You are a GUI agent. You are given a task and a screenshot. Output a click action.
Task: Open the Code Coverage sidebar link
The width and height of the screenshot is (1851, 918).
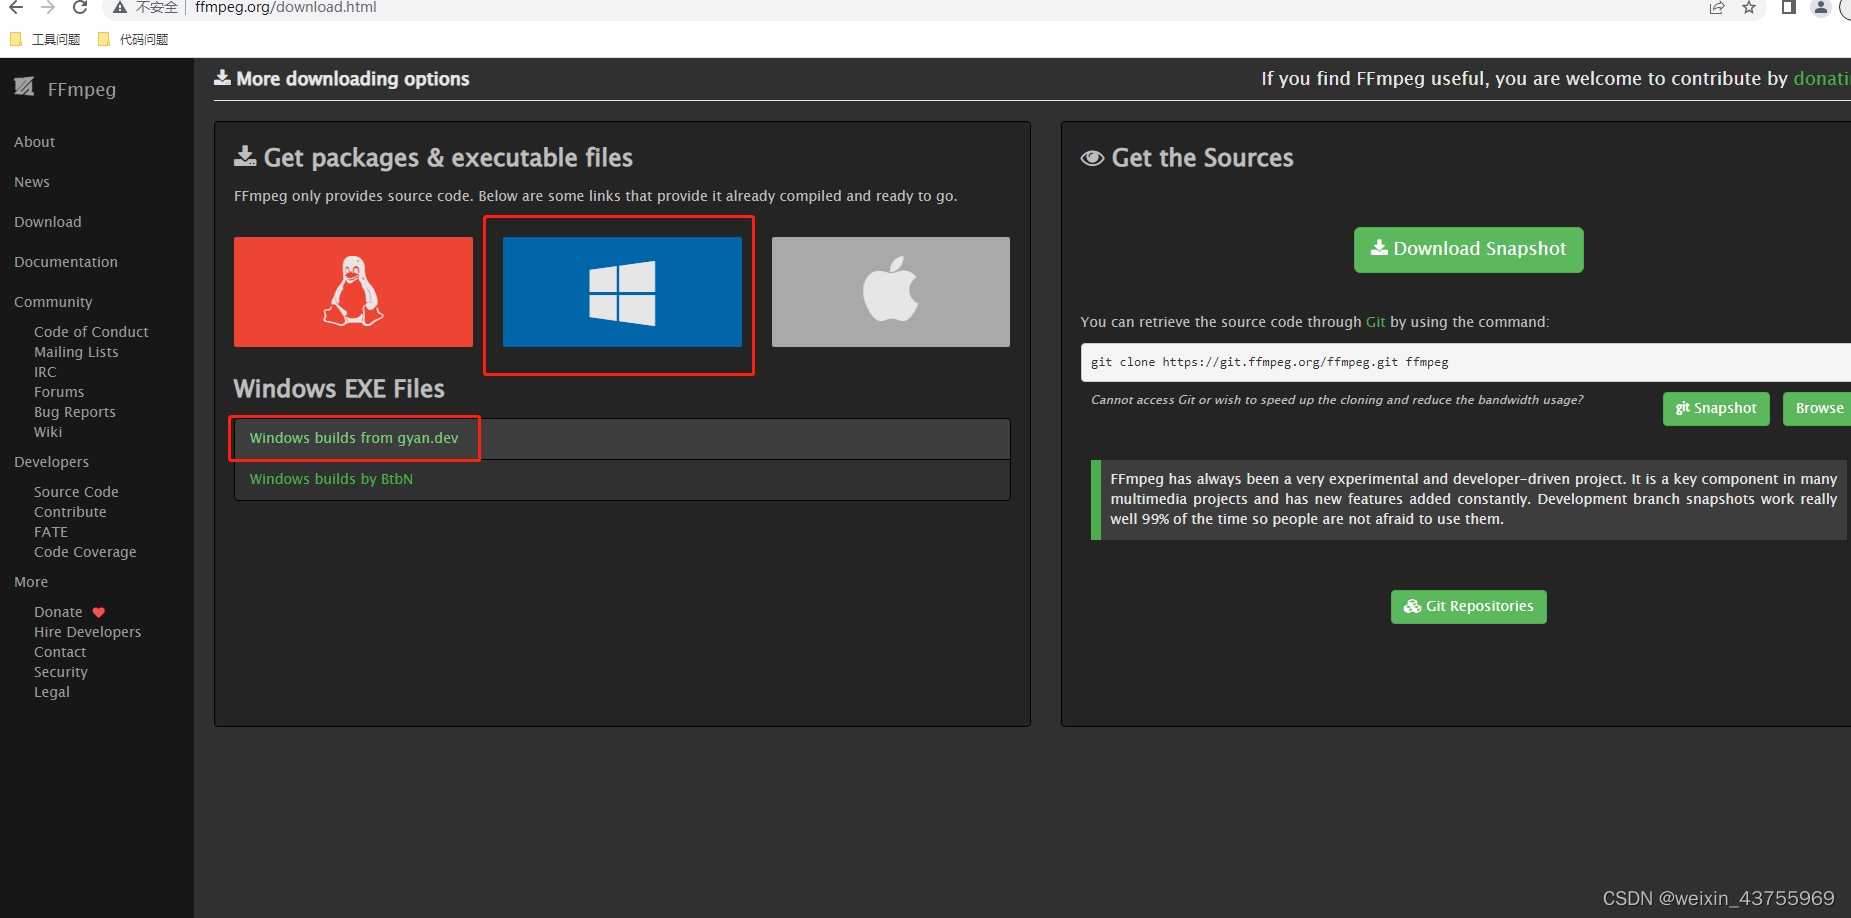[85, 552]
